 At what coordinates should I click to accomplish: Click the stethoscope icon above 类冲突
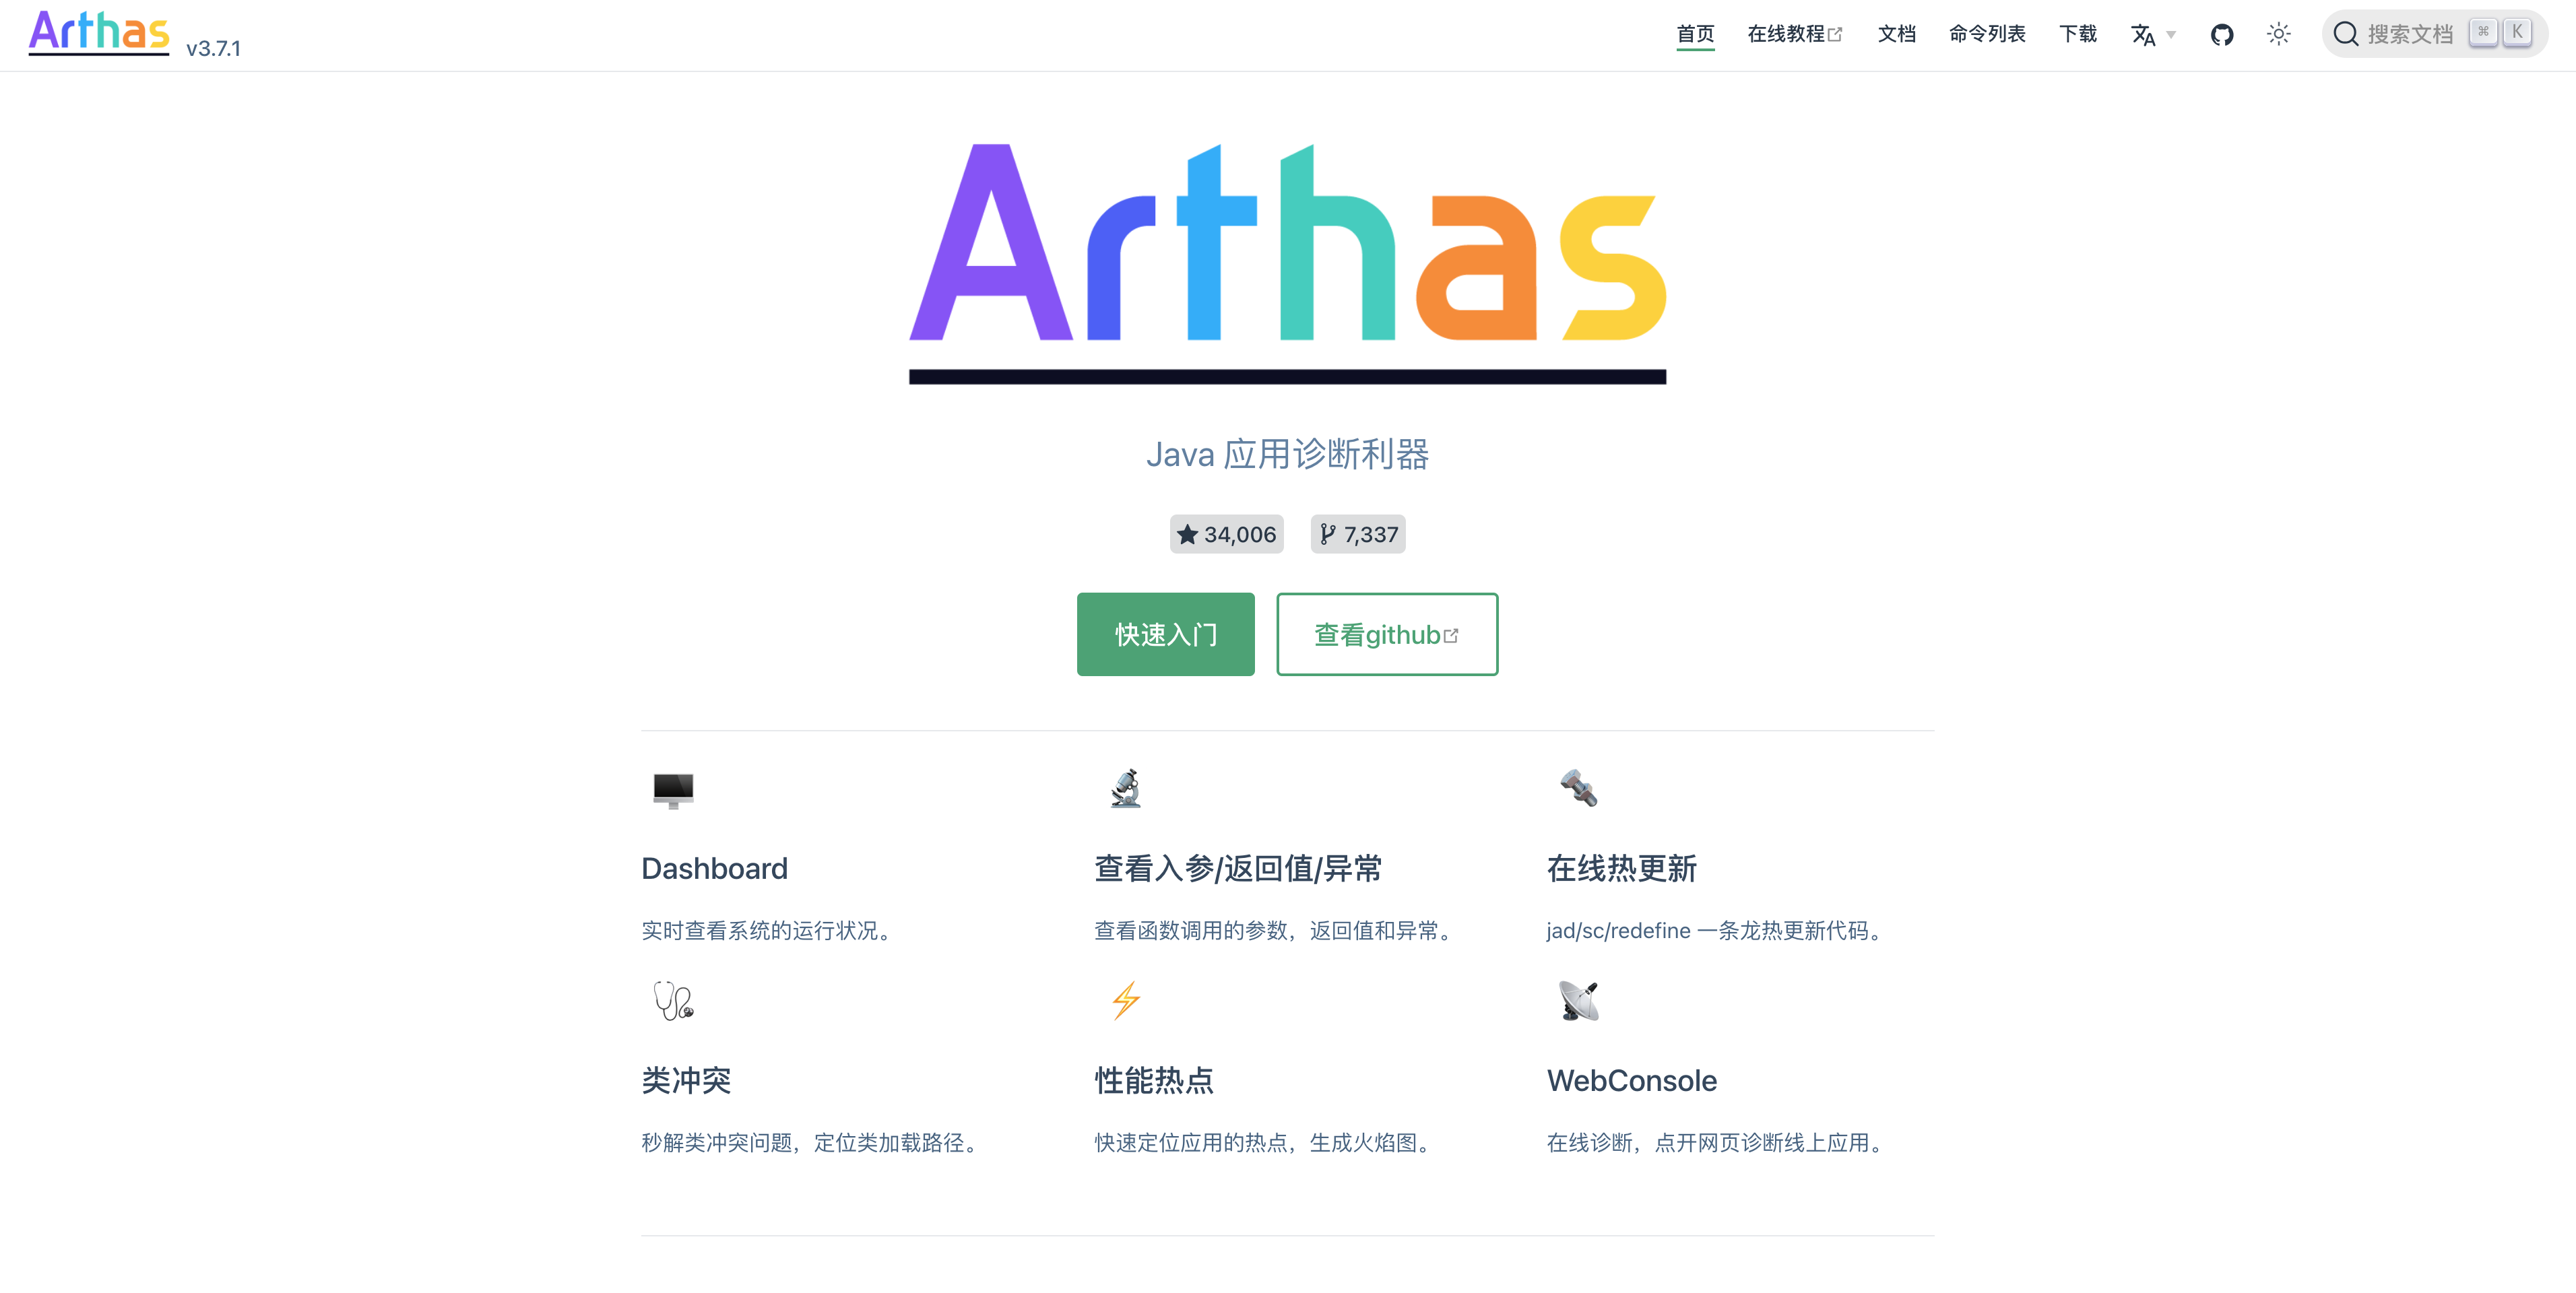coord(673,1000)
